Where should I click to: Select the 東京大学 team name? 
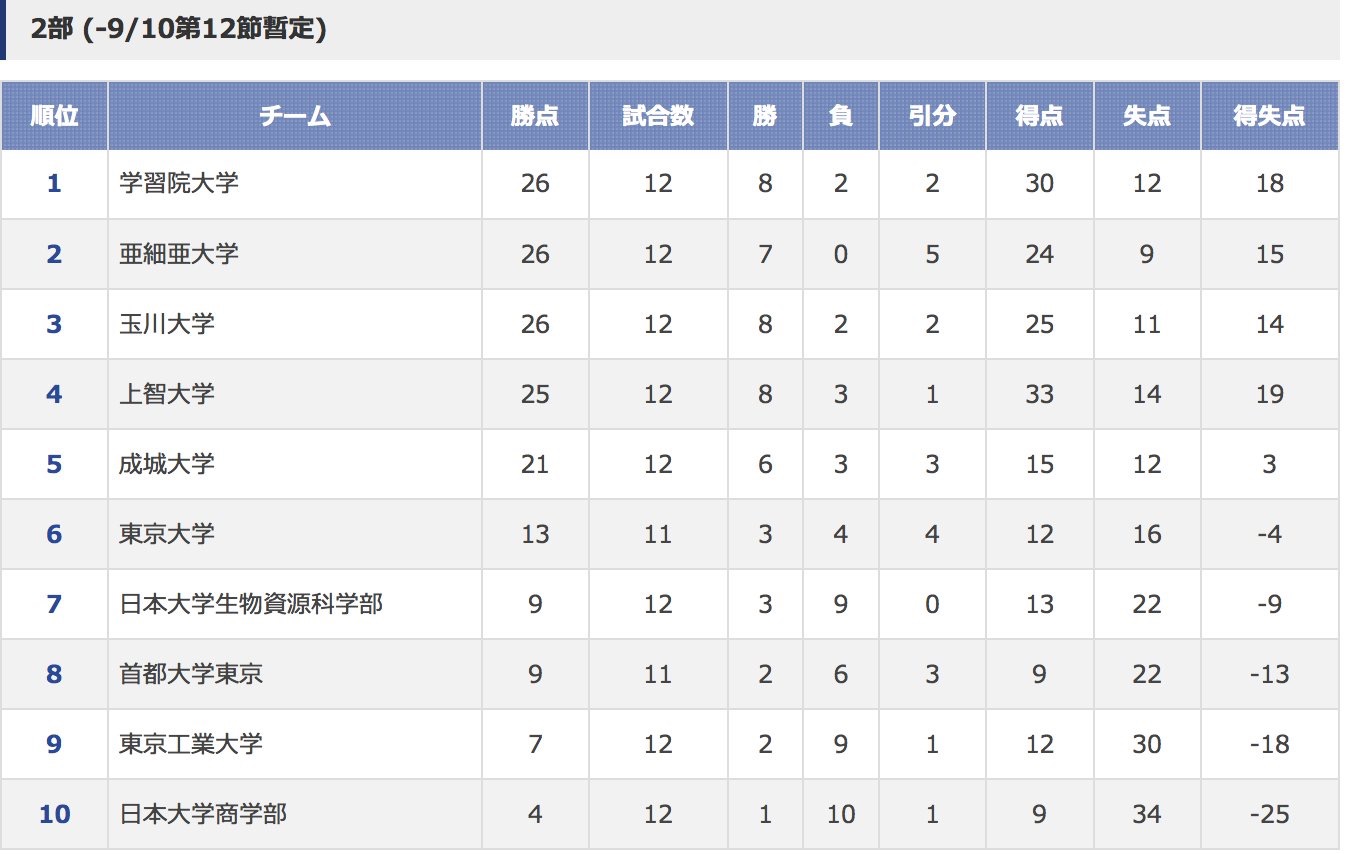(x=167, y=534)
